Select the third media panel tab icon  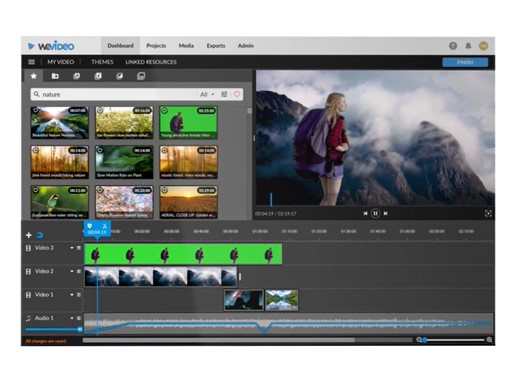tap(77, 76)
